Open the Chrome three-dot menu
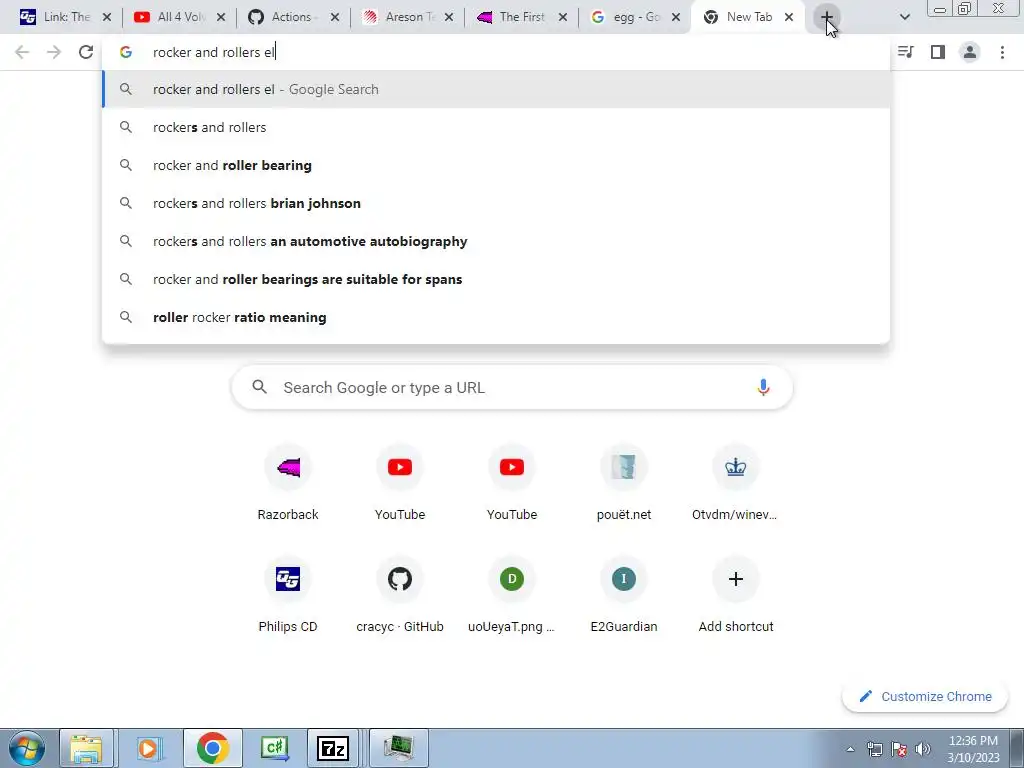Viewport: 1024px width, 768px height. (1002, 52)
